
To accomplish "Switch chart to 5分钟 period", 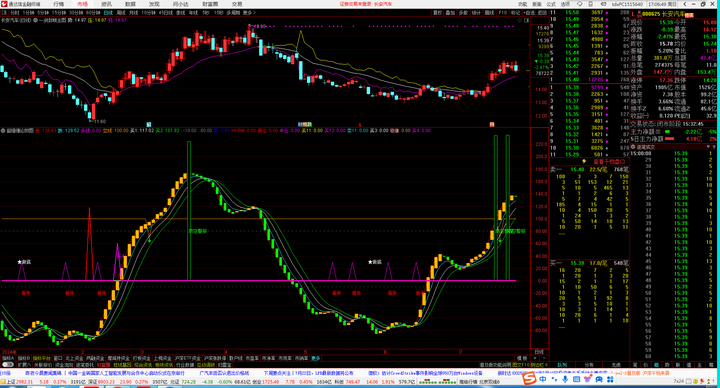I will (43, 13).
